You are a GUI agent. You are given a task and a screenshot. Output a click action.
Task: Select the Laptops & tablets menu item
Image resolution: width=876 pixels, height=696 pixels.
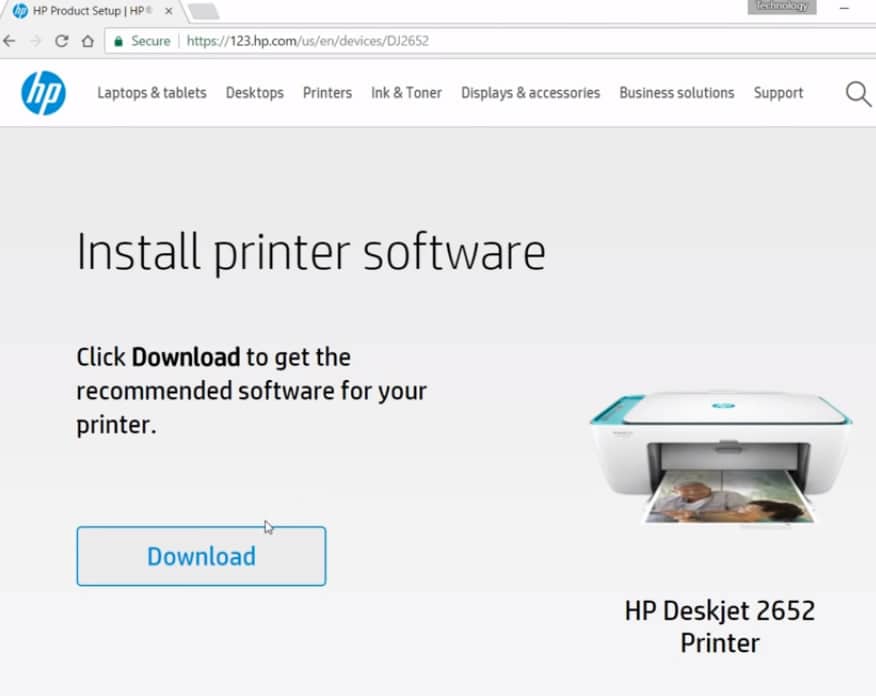click(x=151, y=93)
